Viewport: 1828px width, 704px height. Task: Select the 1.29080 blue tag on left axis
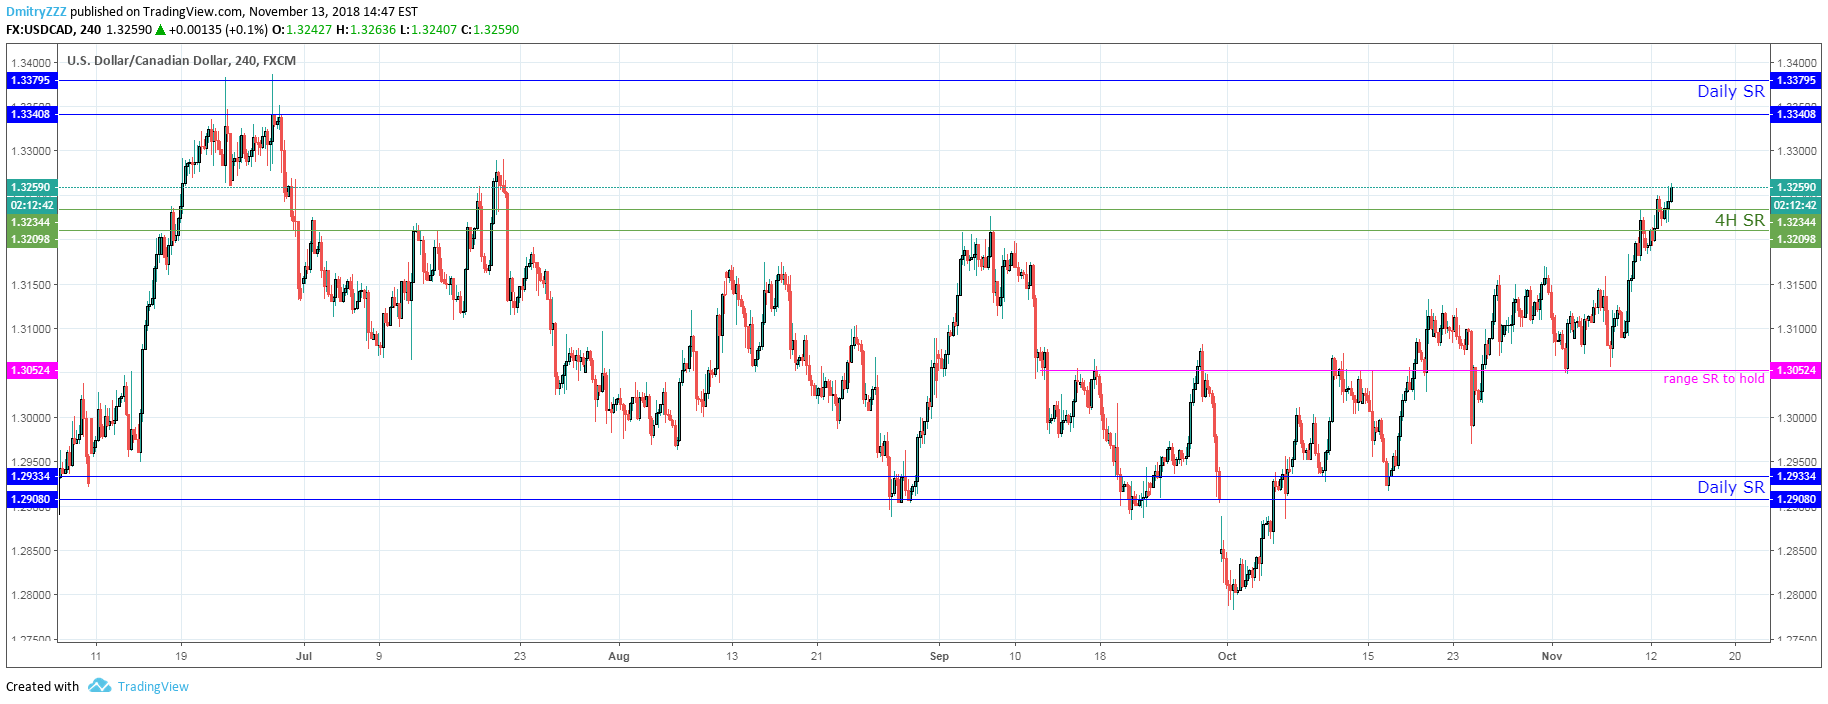coord(32,499)
